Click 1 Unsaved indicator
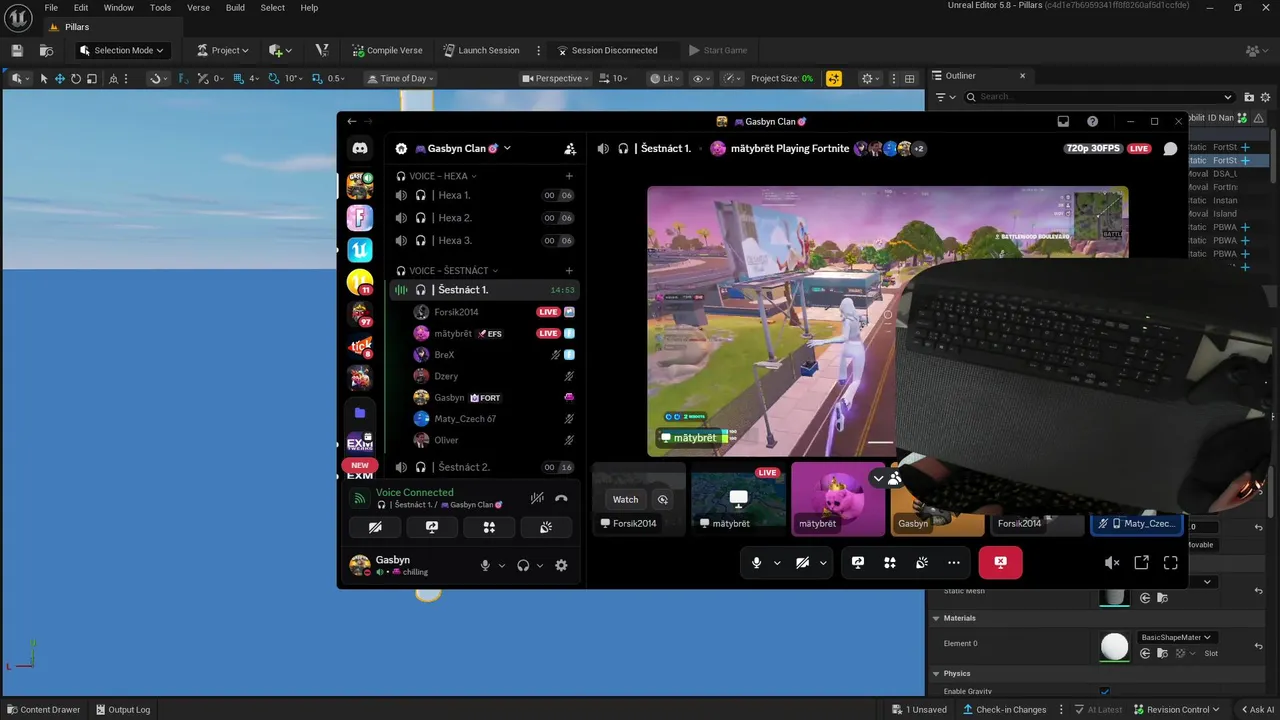 (x=920, y=710)
